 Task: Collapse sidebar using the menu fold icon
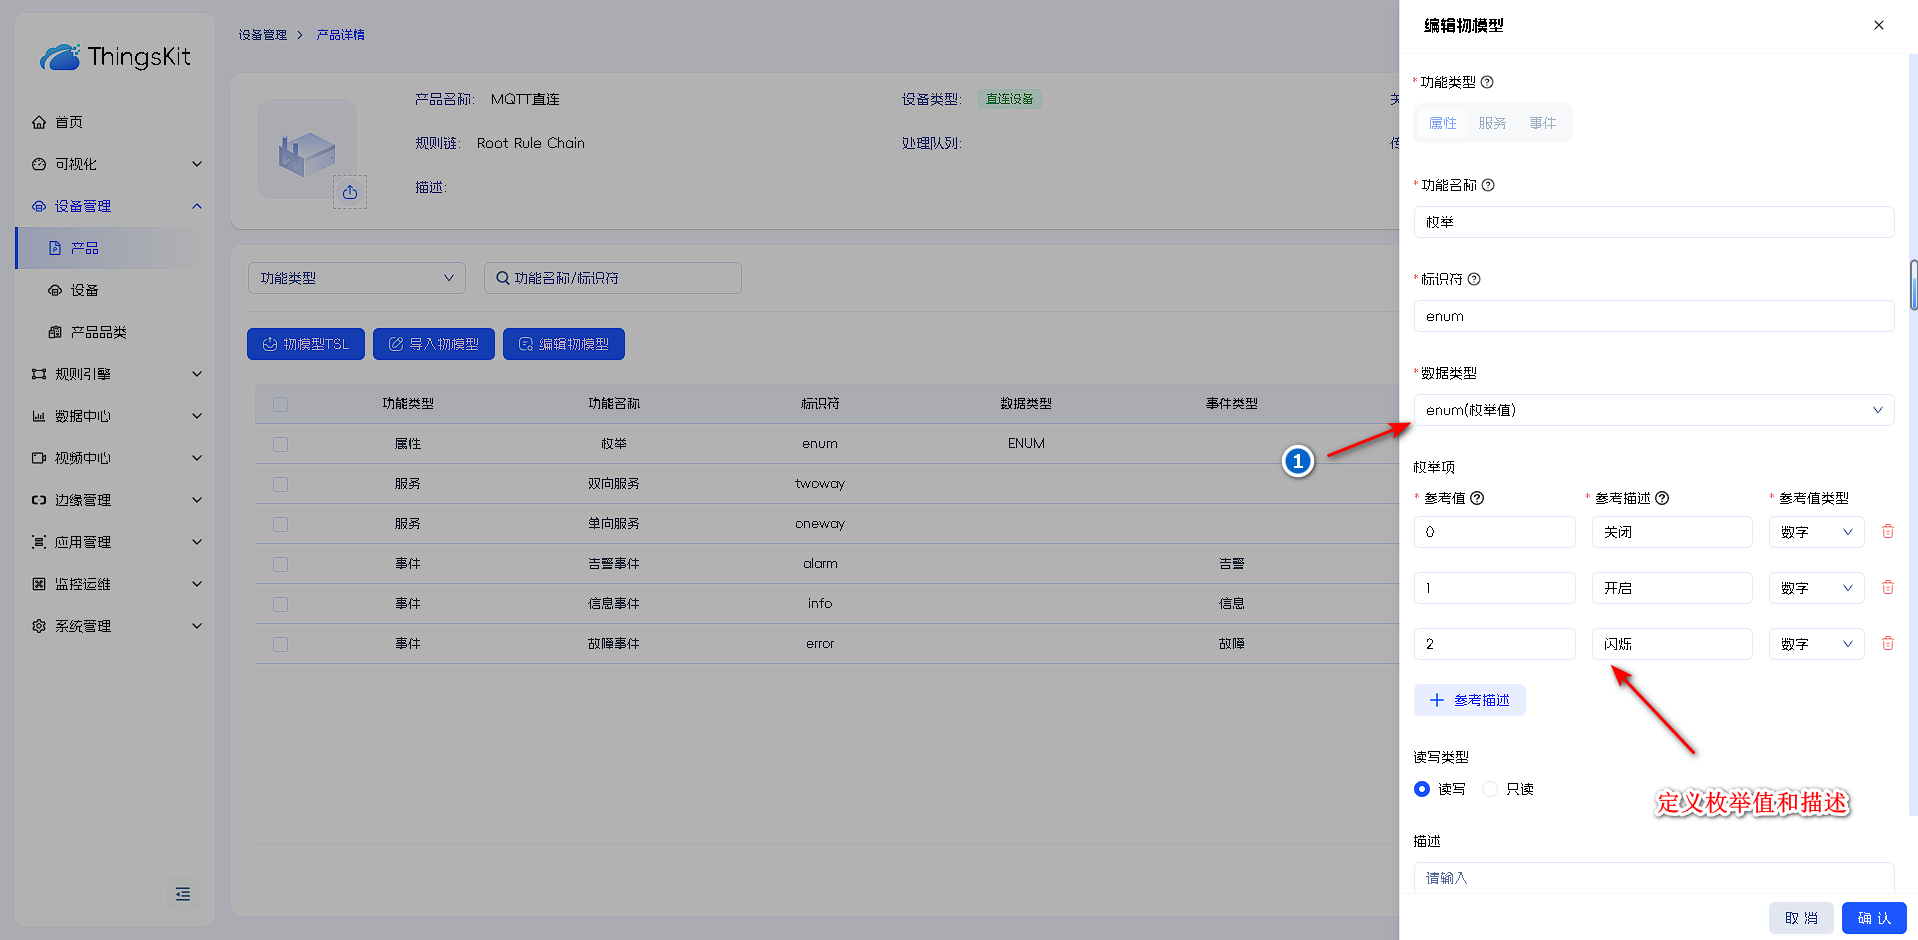coord(183,894)
